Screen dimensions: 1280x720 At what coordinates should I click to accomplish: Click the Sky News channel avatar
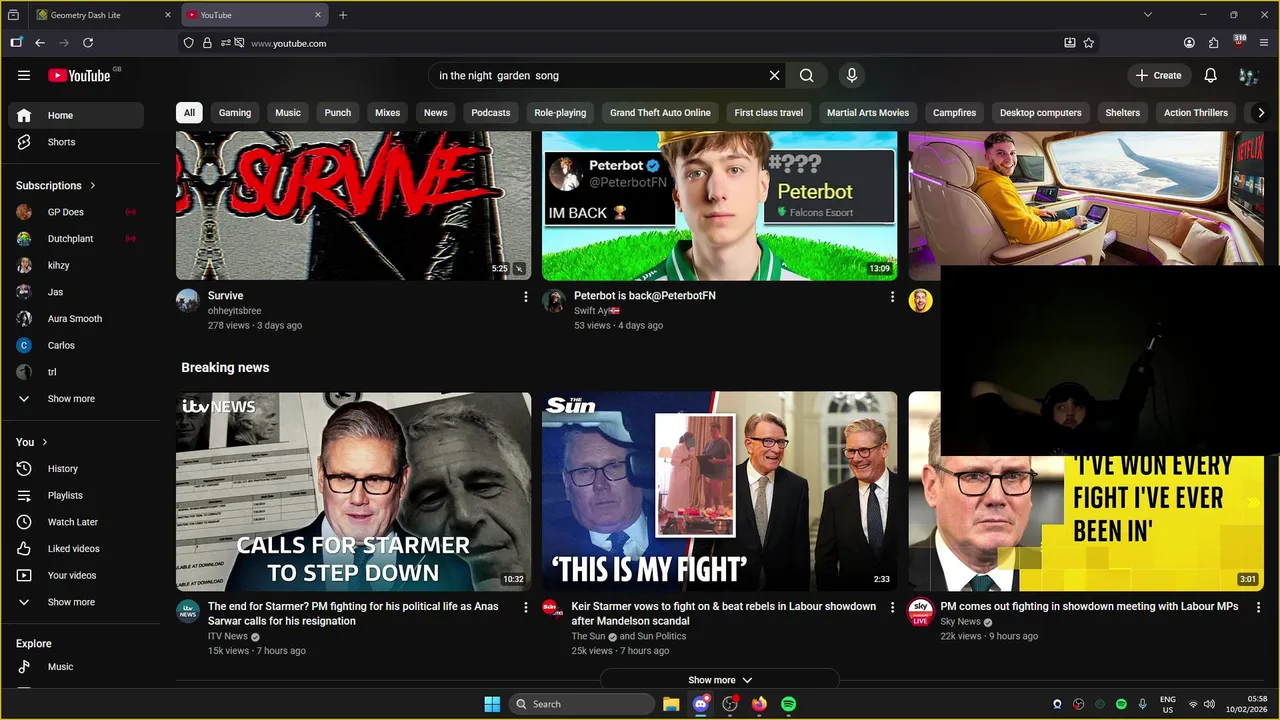point(920,612)
